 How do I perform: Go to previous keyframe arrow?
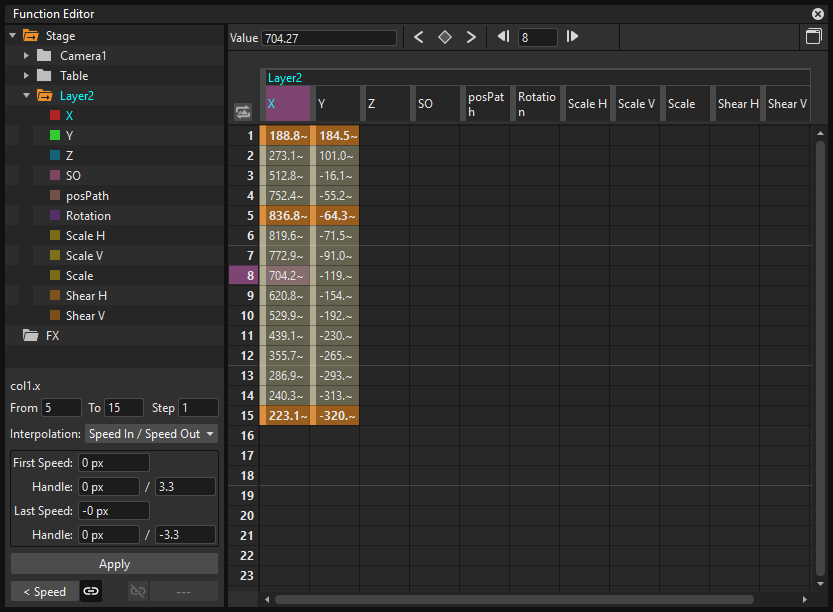point(419,37)
